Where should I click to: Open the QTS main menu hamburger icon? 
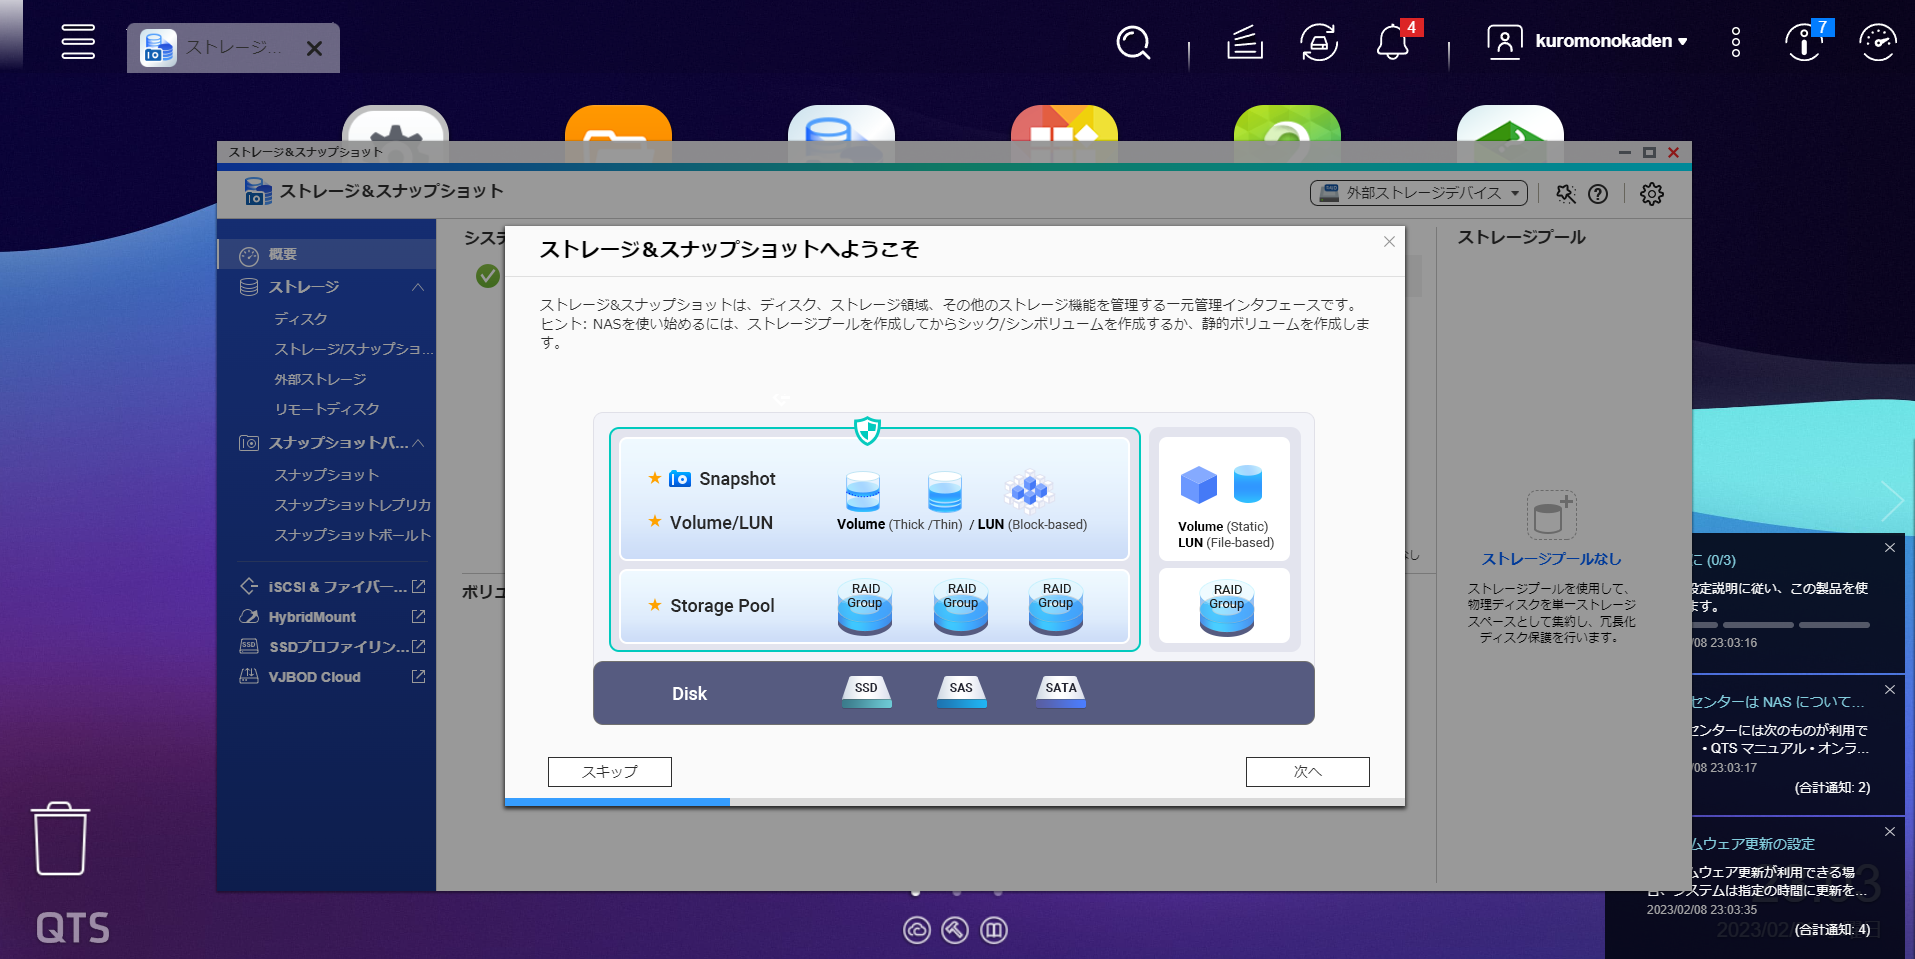[78, 42]
